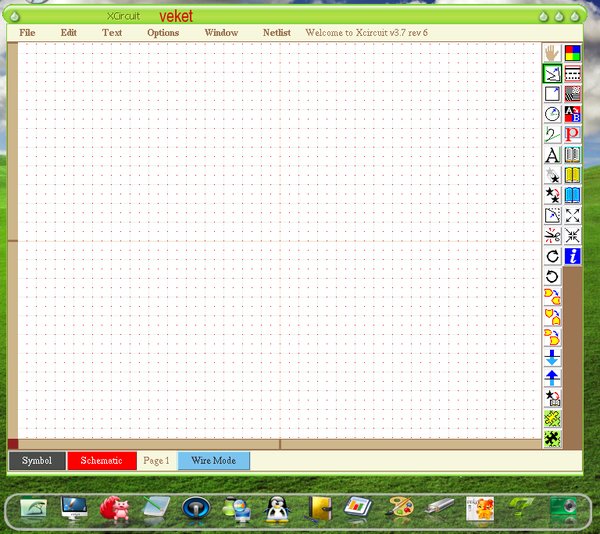600x534 pixels.
Task: Open the File menu
Action: 27,33
